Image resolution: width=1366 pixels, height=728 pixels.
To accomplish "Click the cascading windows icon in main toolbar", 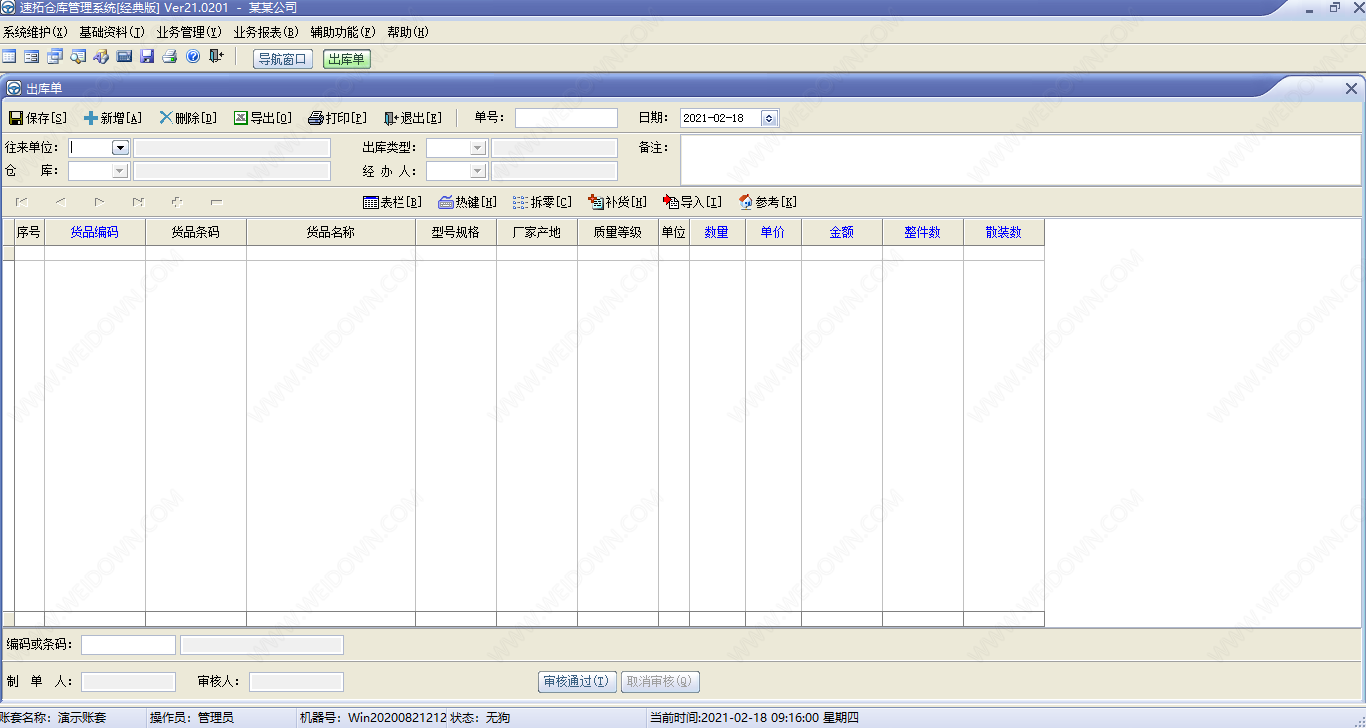I will [x=55, y=57].
